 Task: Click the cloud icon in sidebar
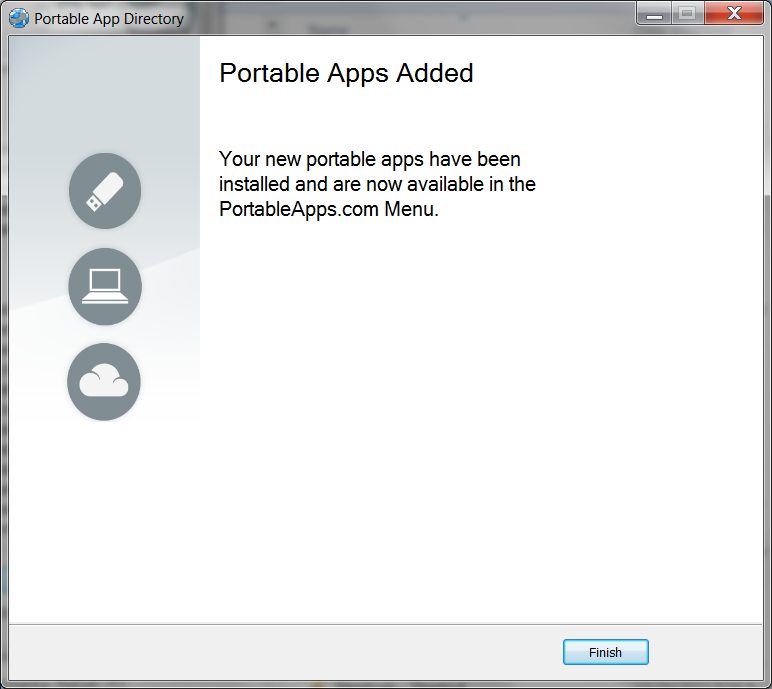[104, 382]
